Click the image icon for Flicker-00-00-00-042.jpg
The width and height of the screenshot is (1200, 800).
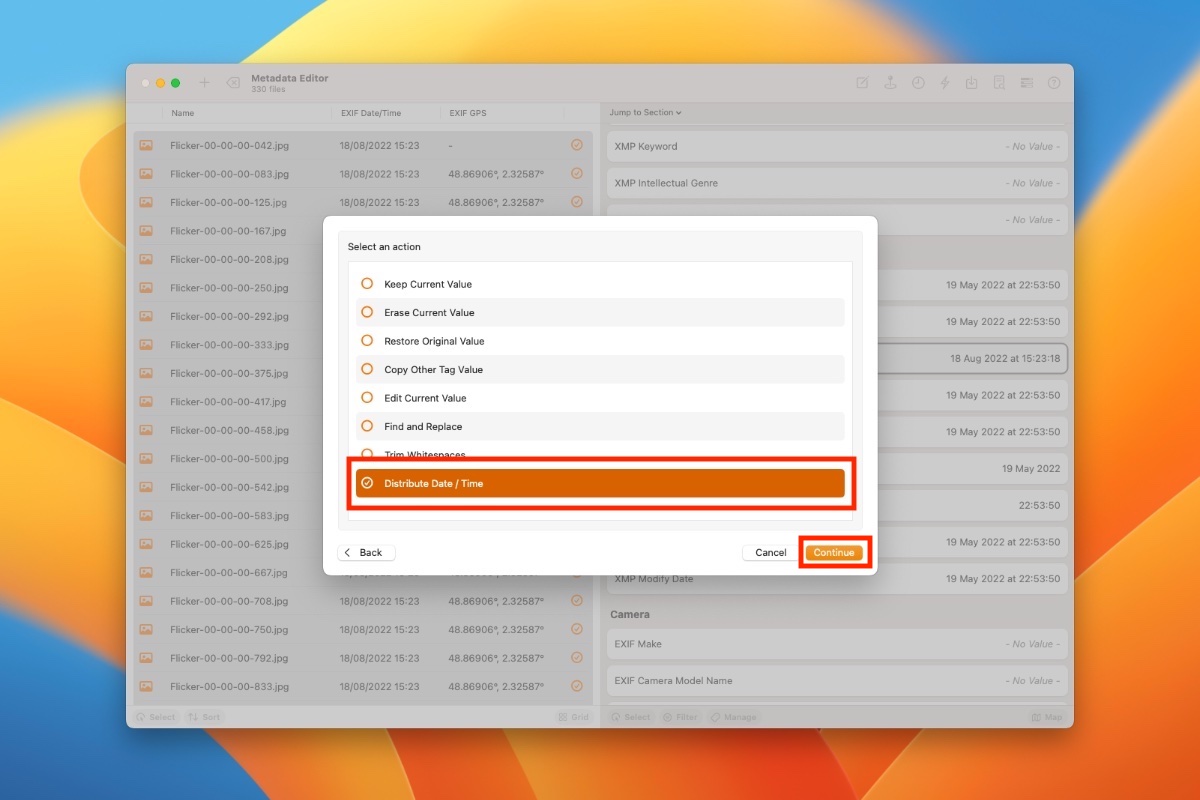[x=146, y=145]
